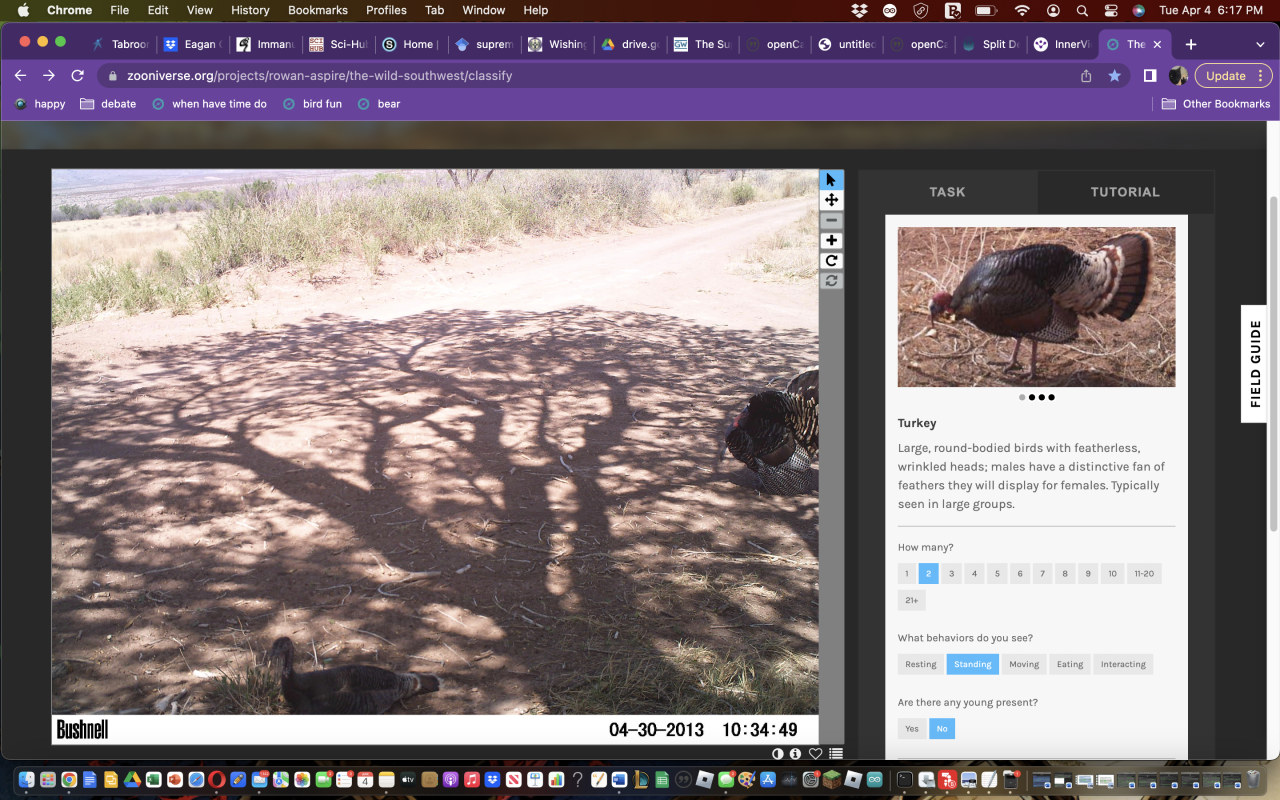This screenshot has width=1280, height=800.
Task: Switch to the TASK tab
Action: point(947,192)
